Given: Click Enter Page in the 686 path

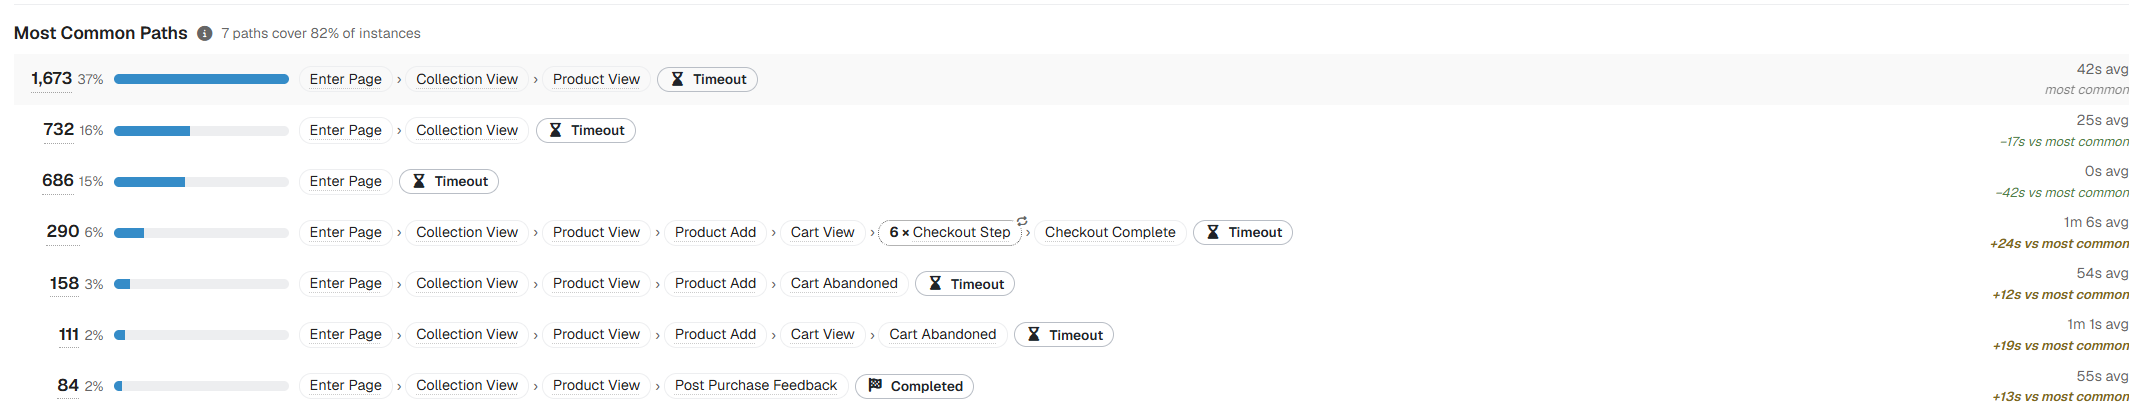Looking at the screenshot, I should [x=345, y=181].
